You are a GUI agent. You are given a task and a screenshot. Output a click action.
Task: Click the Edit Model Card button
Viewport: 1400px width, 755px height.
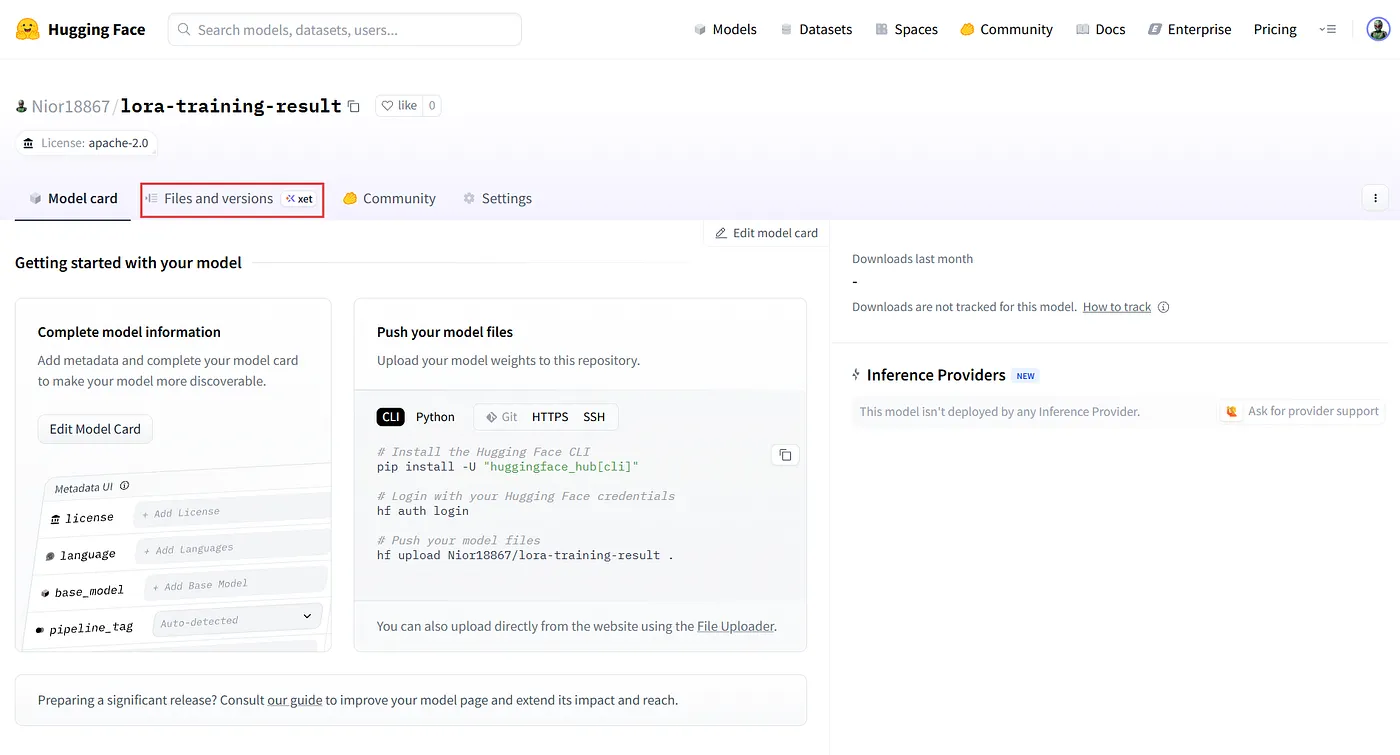click(x=95, y=429)
